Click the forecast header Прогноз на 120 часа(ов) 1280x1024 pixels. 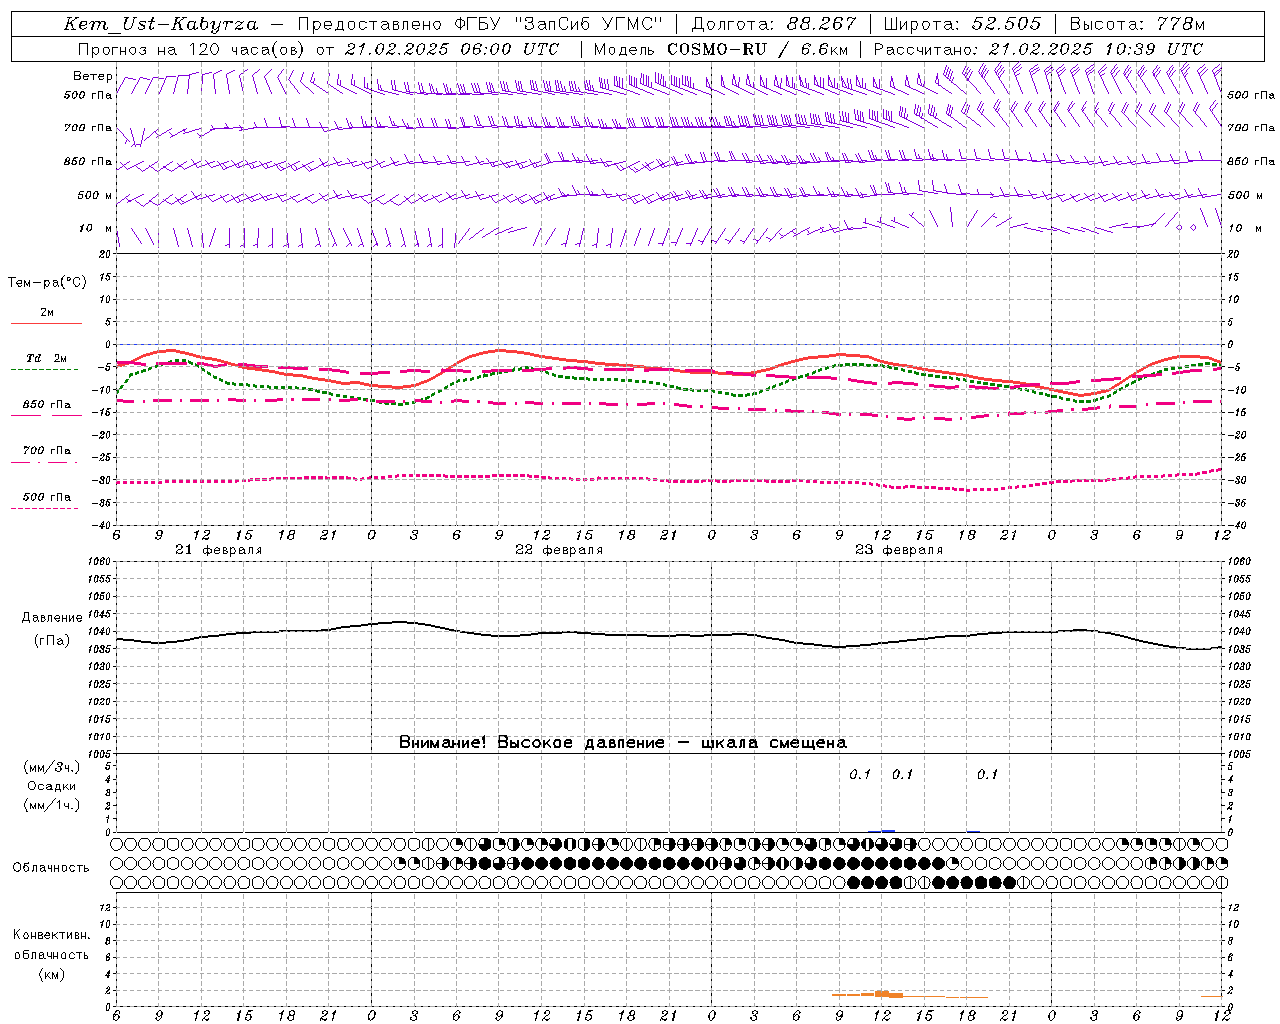(192, 49)
